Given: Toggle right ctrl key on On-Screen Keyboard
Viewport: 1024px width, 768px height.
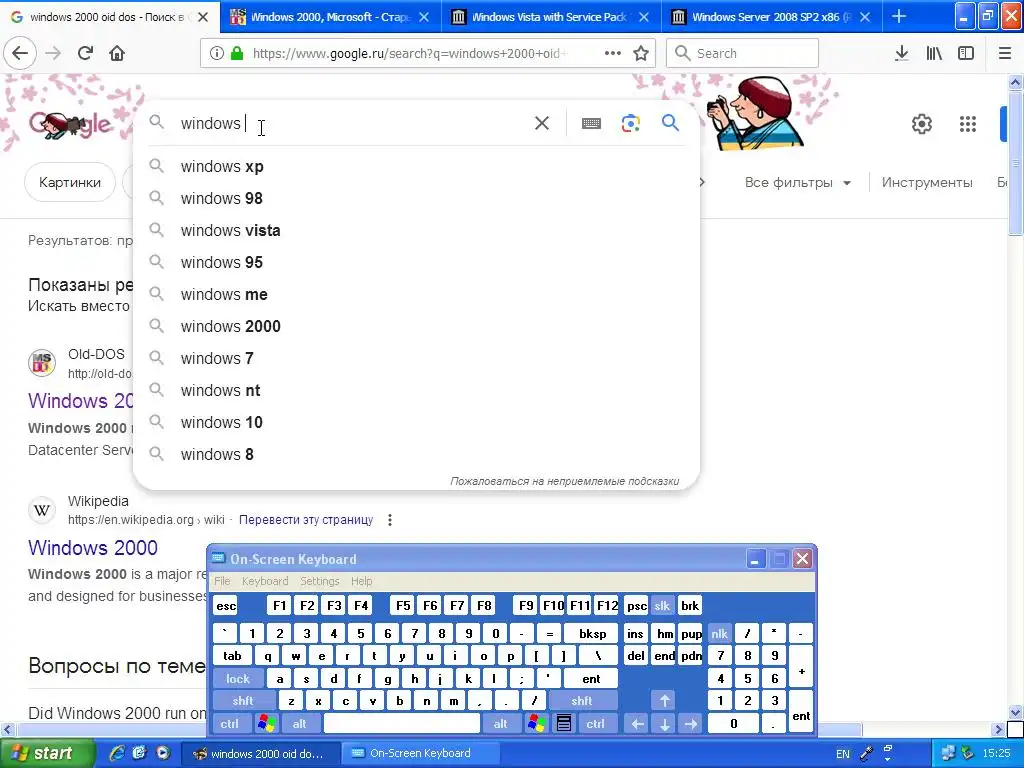Looking at the screenshot, I should click(x=595, y=724).
